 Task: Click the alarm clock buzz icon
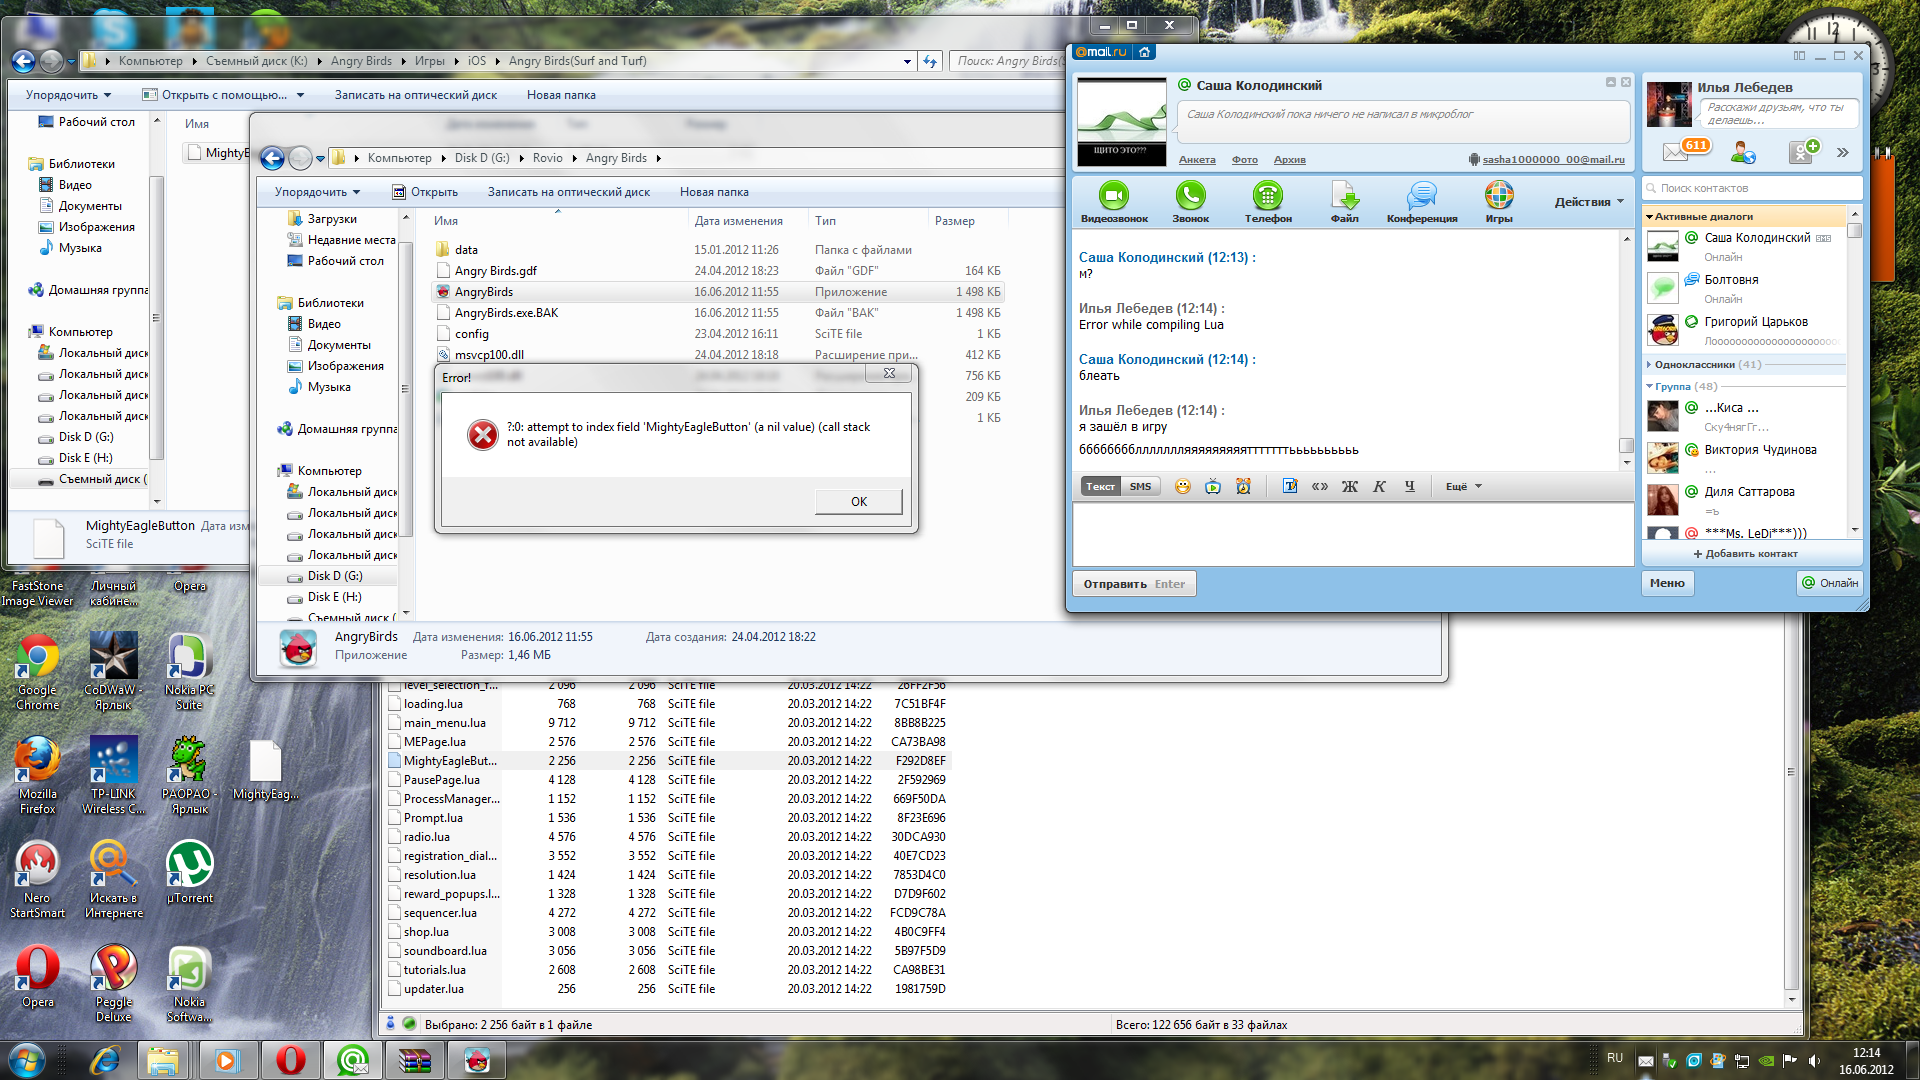(1243, 487)
